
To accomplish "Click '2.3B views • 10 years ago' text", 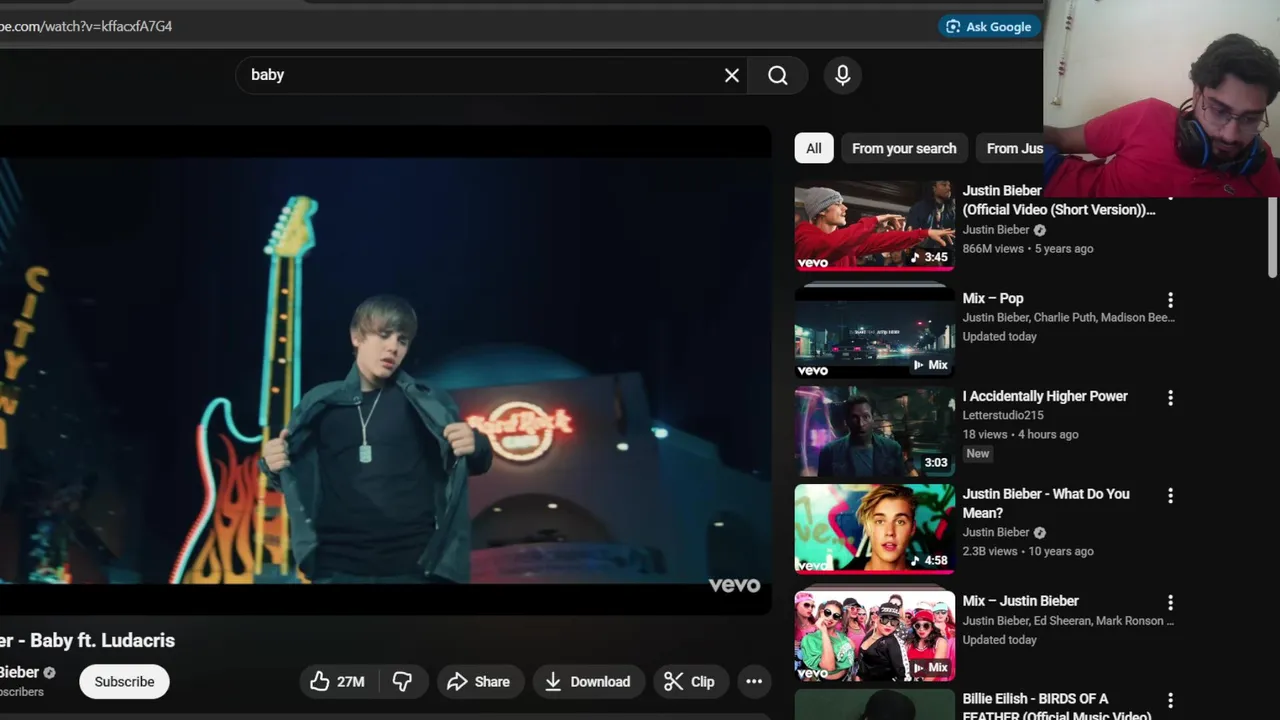I will click(x=1028, y=551).
